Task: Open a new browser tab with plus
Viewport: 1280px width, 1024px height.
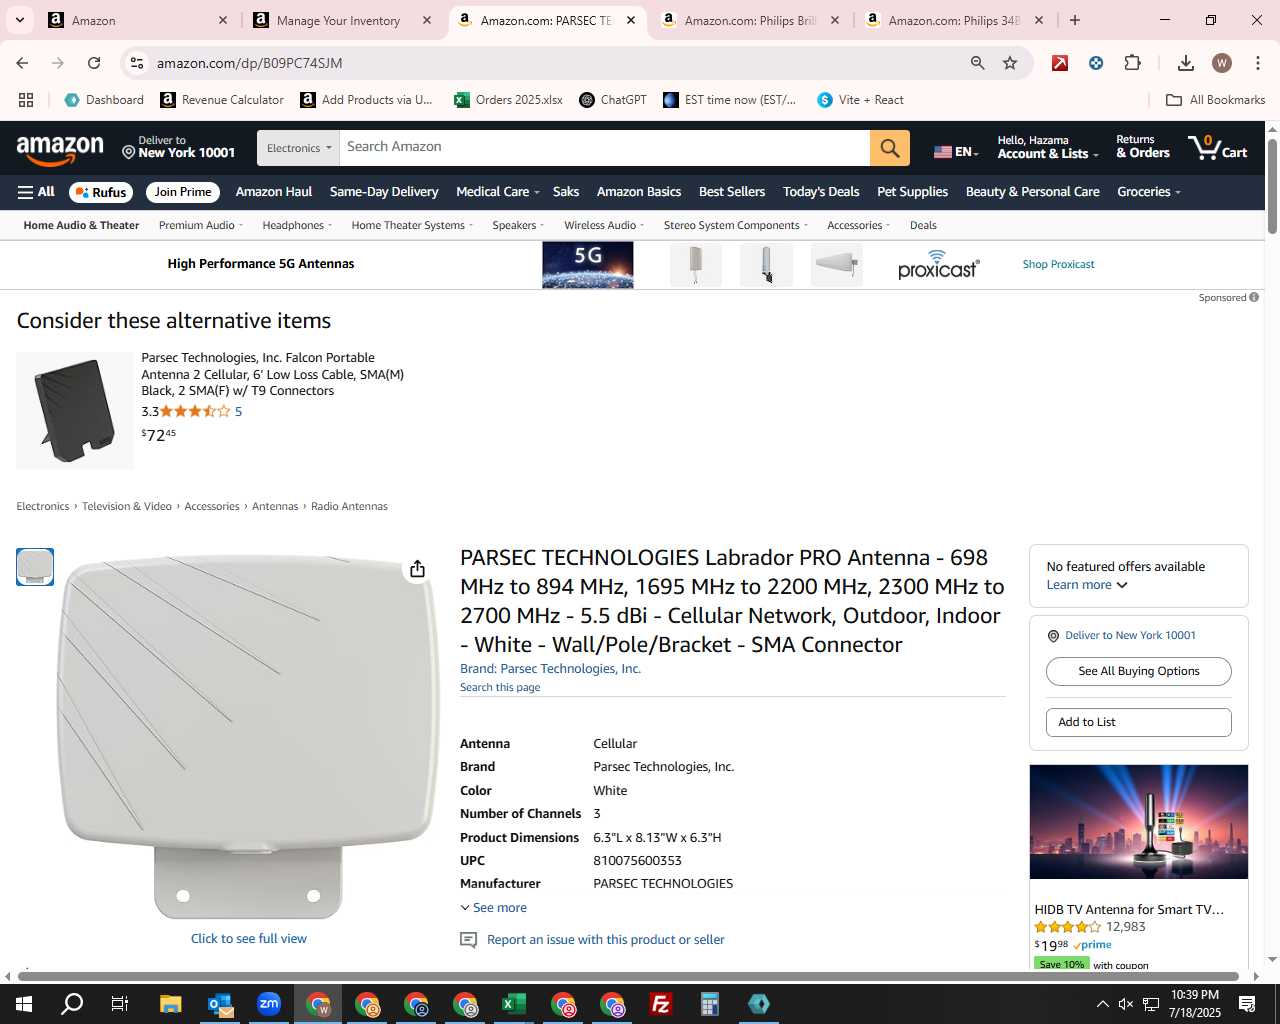Action: click(x=1074, y=20)
